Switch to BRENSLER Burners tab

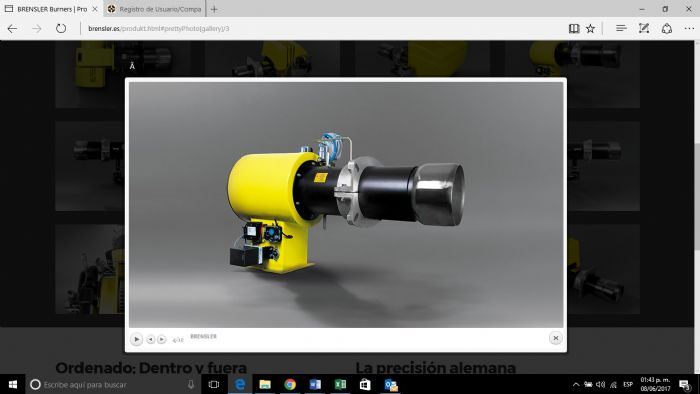click(52, 9)
